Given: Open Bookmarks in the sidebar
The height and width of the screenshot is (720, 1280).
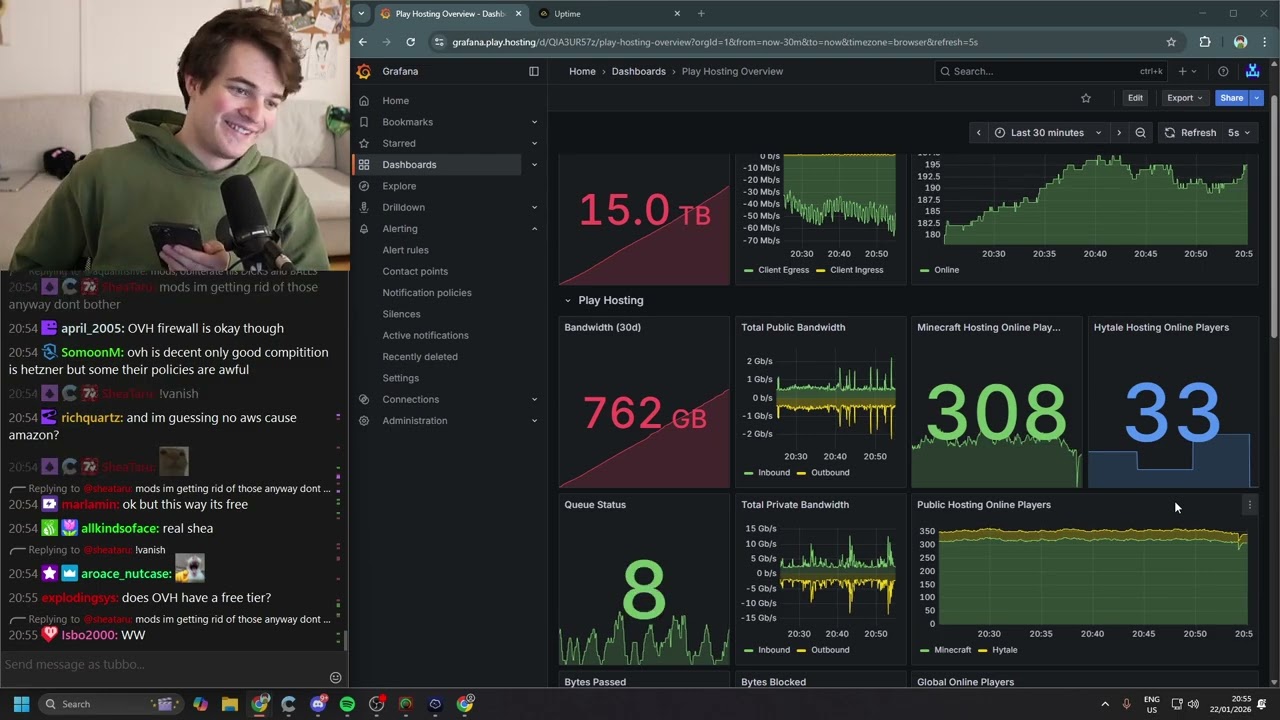Looking at the screenshot, I should pos(407,122).
